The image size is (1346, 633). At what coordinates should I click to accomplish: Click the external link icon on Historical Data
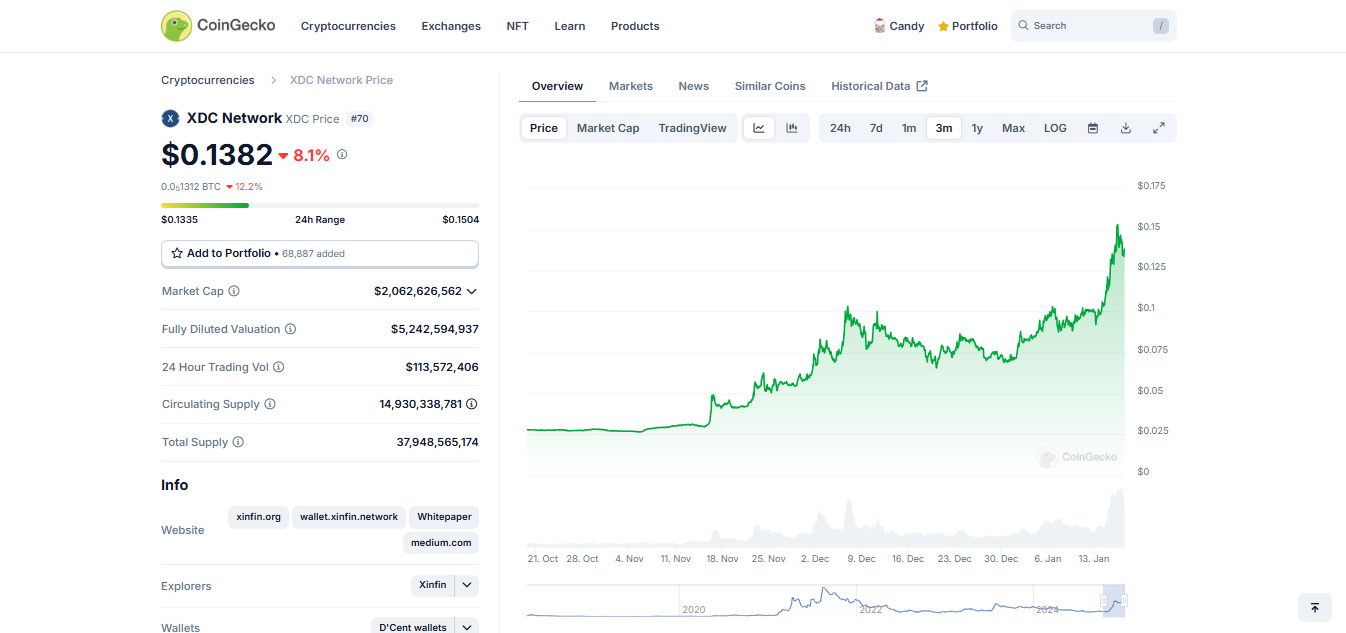tap(922, 86)
